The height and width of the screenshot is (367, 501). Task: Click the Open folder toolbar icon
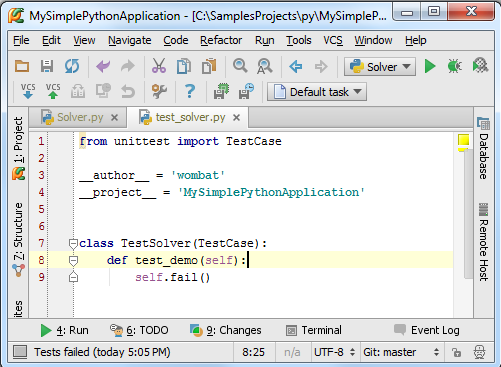tap(22, 66)
